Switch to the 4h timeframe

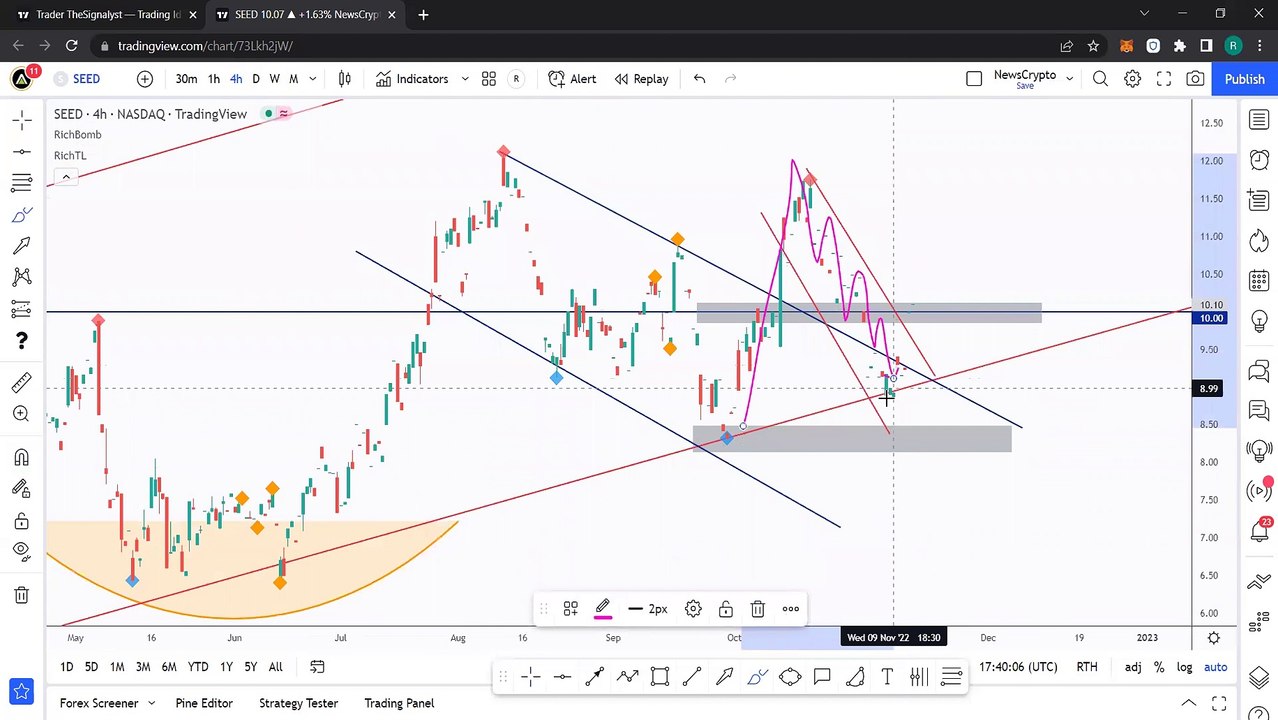tap(236, 79)
